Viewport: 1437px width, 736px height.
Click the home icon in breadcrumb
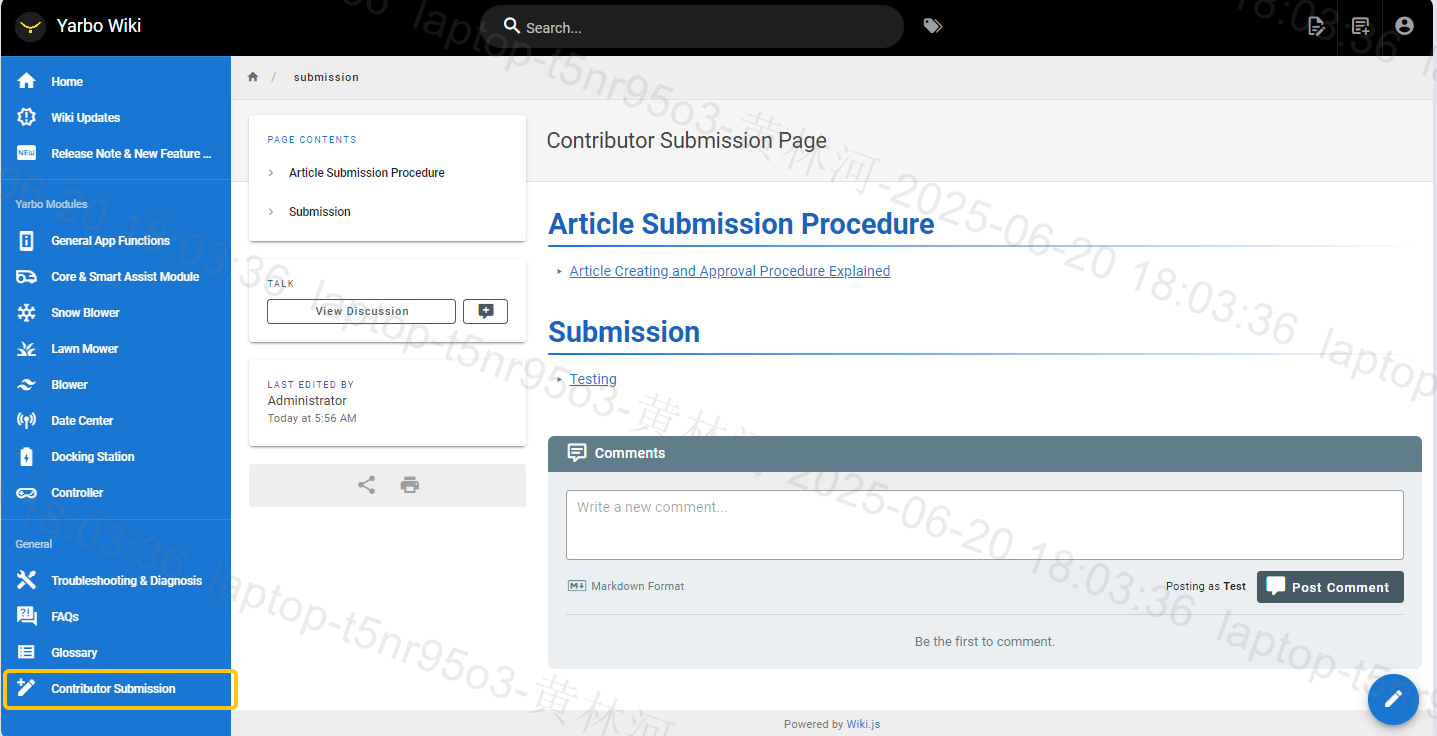tap(253, 77)
